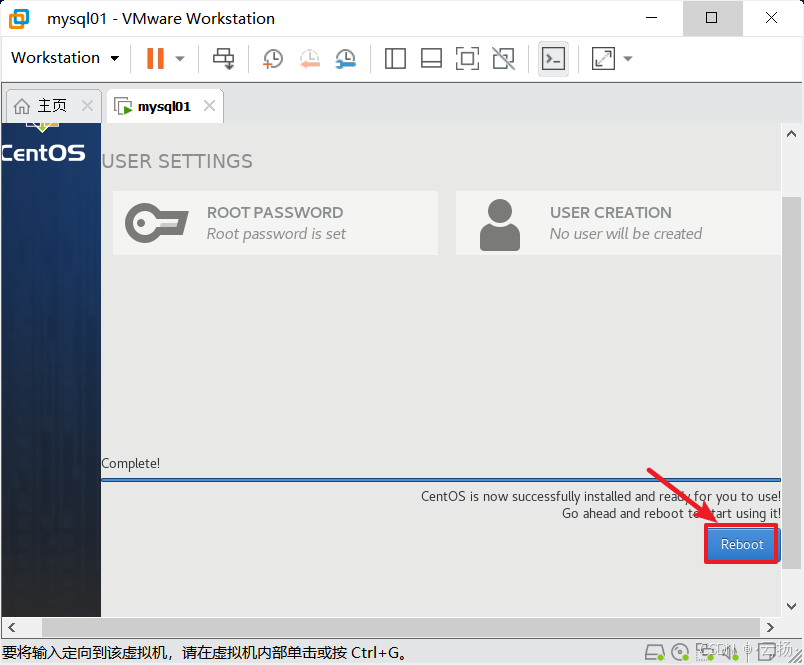
Task: Open ROOT PASSWORD settings
Action: pyautogui.click(x=275, y=223)
